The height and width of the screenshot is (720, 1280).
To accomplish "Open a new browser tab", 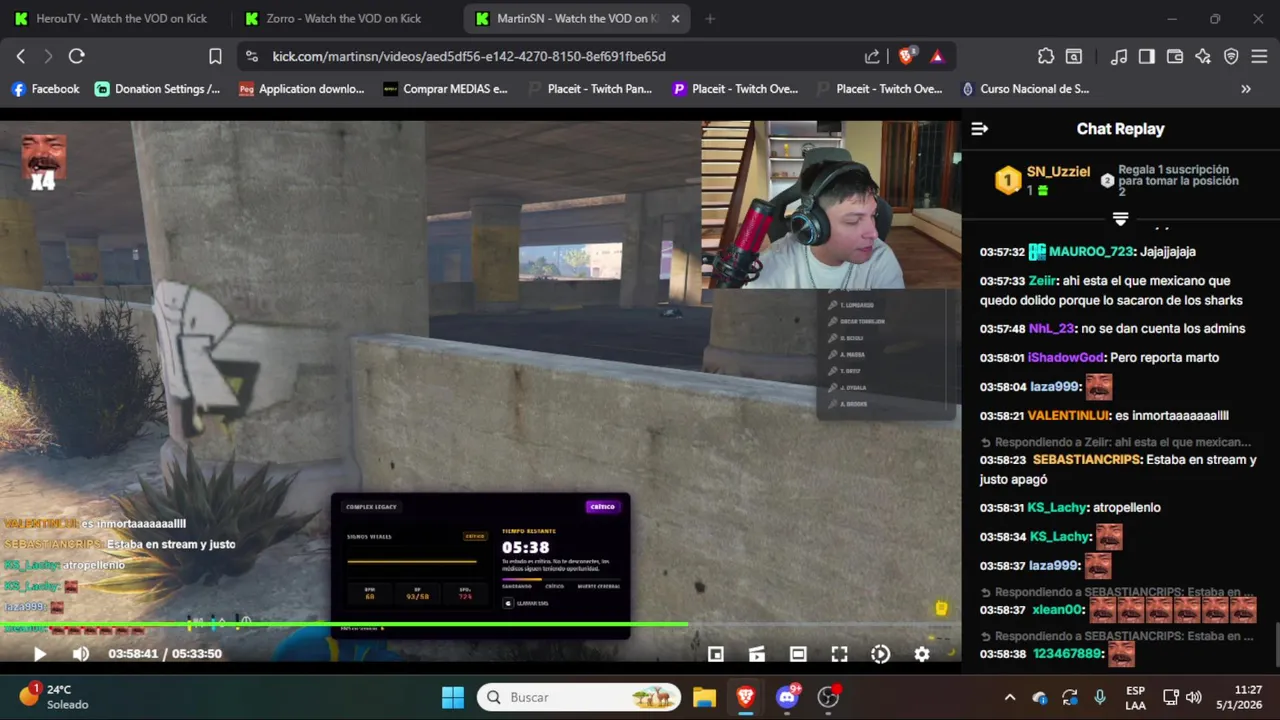I will point(710,18).
